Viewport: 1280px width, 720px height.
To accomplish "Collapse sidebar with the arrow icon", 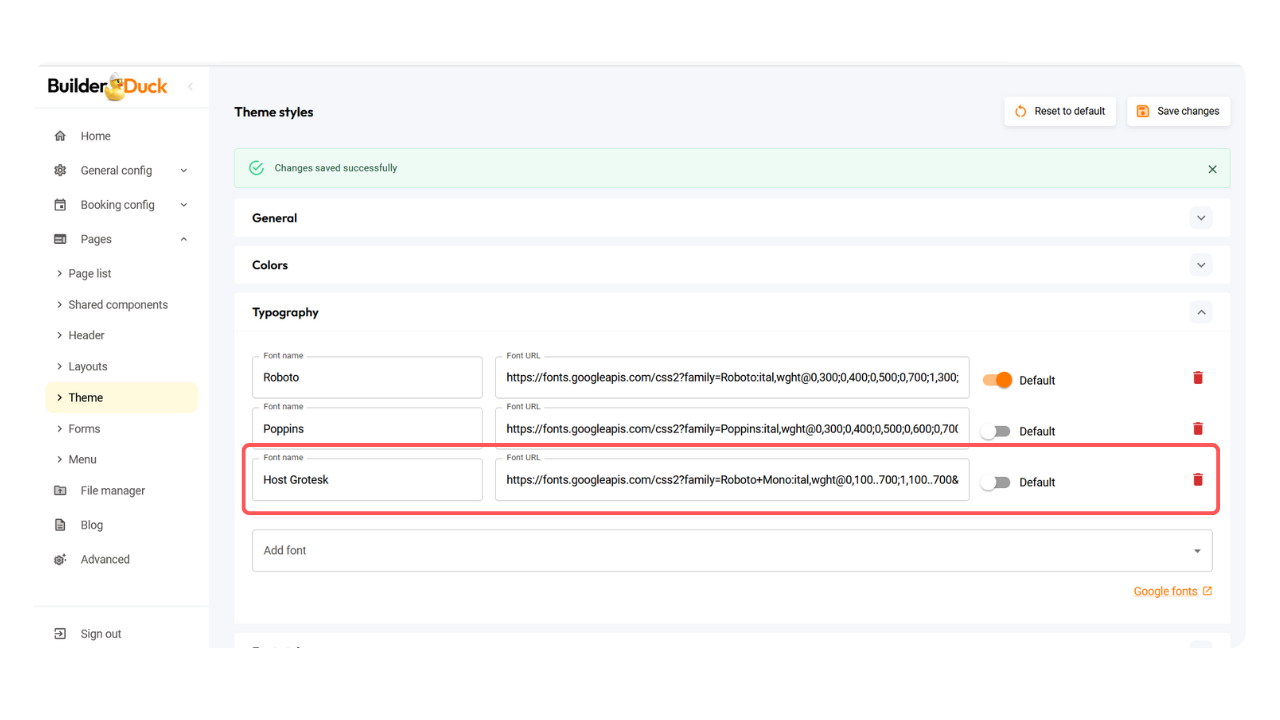I will (x=190, y=87).
